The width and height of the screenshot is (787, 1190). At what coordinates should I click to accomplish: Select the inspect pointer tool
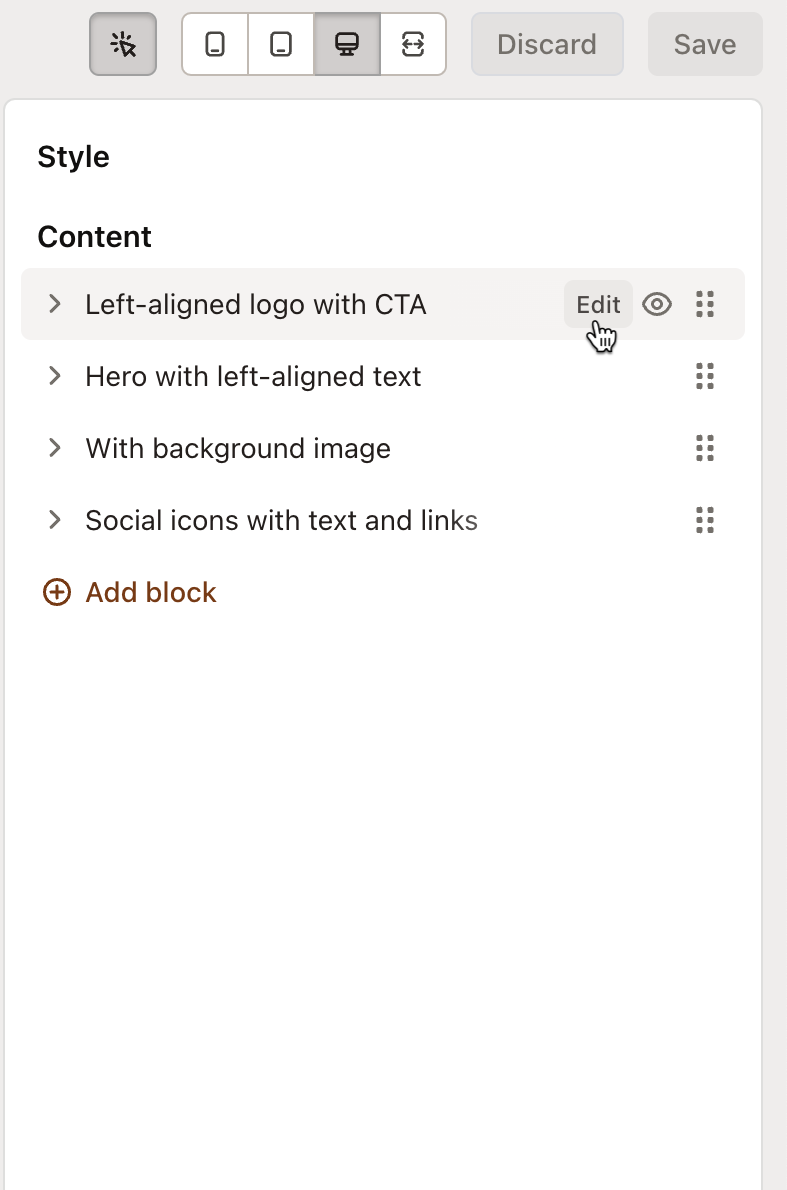[122, 44]
